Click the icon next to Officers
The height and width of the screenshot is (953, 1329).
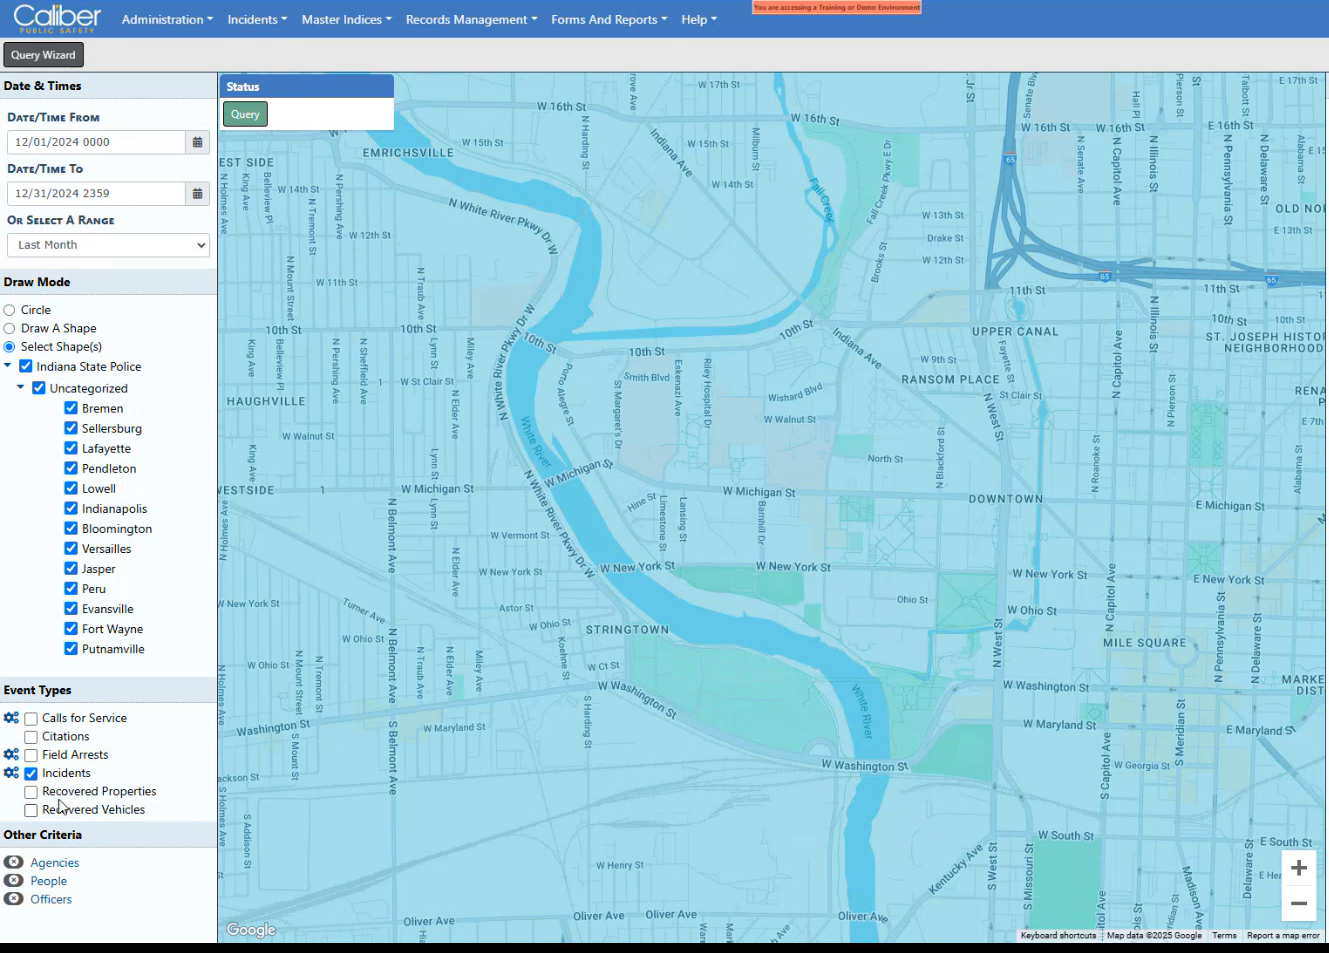14,899
